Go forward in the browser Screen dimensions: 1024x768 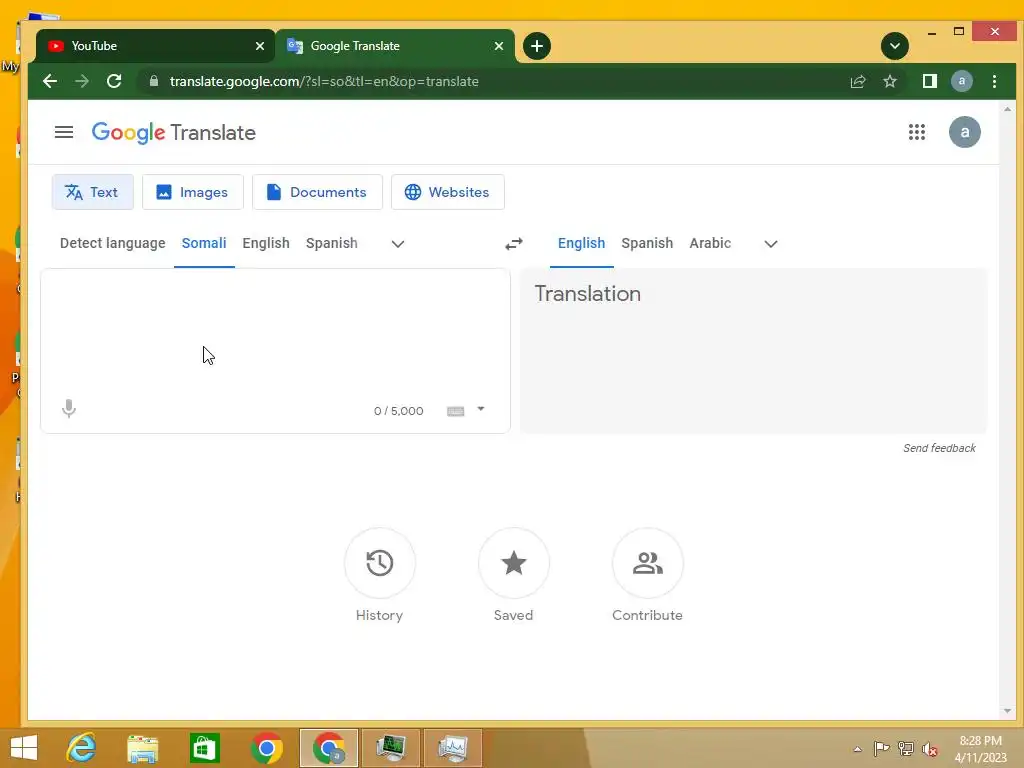tap(82, 81)
